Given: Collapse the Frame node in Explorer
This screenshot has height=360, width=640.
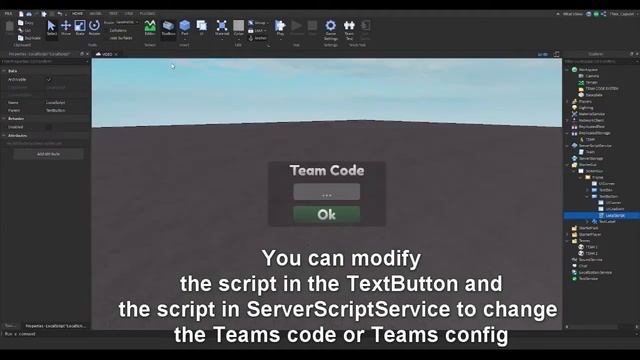Looking at the screenshot, I should (x=580, y=177).
